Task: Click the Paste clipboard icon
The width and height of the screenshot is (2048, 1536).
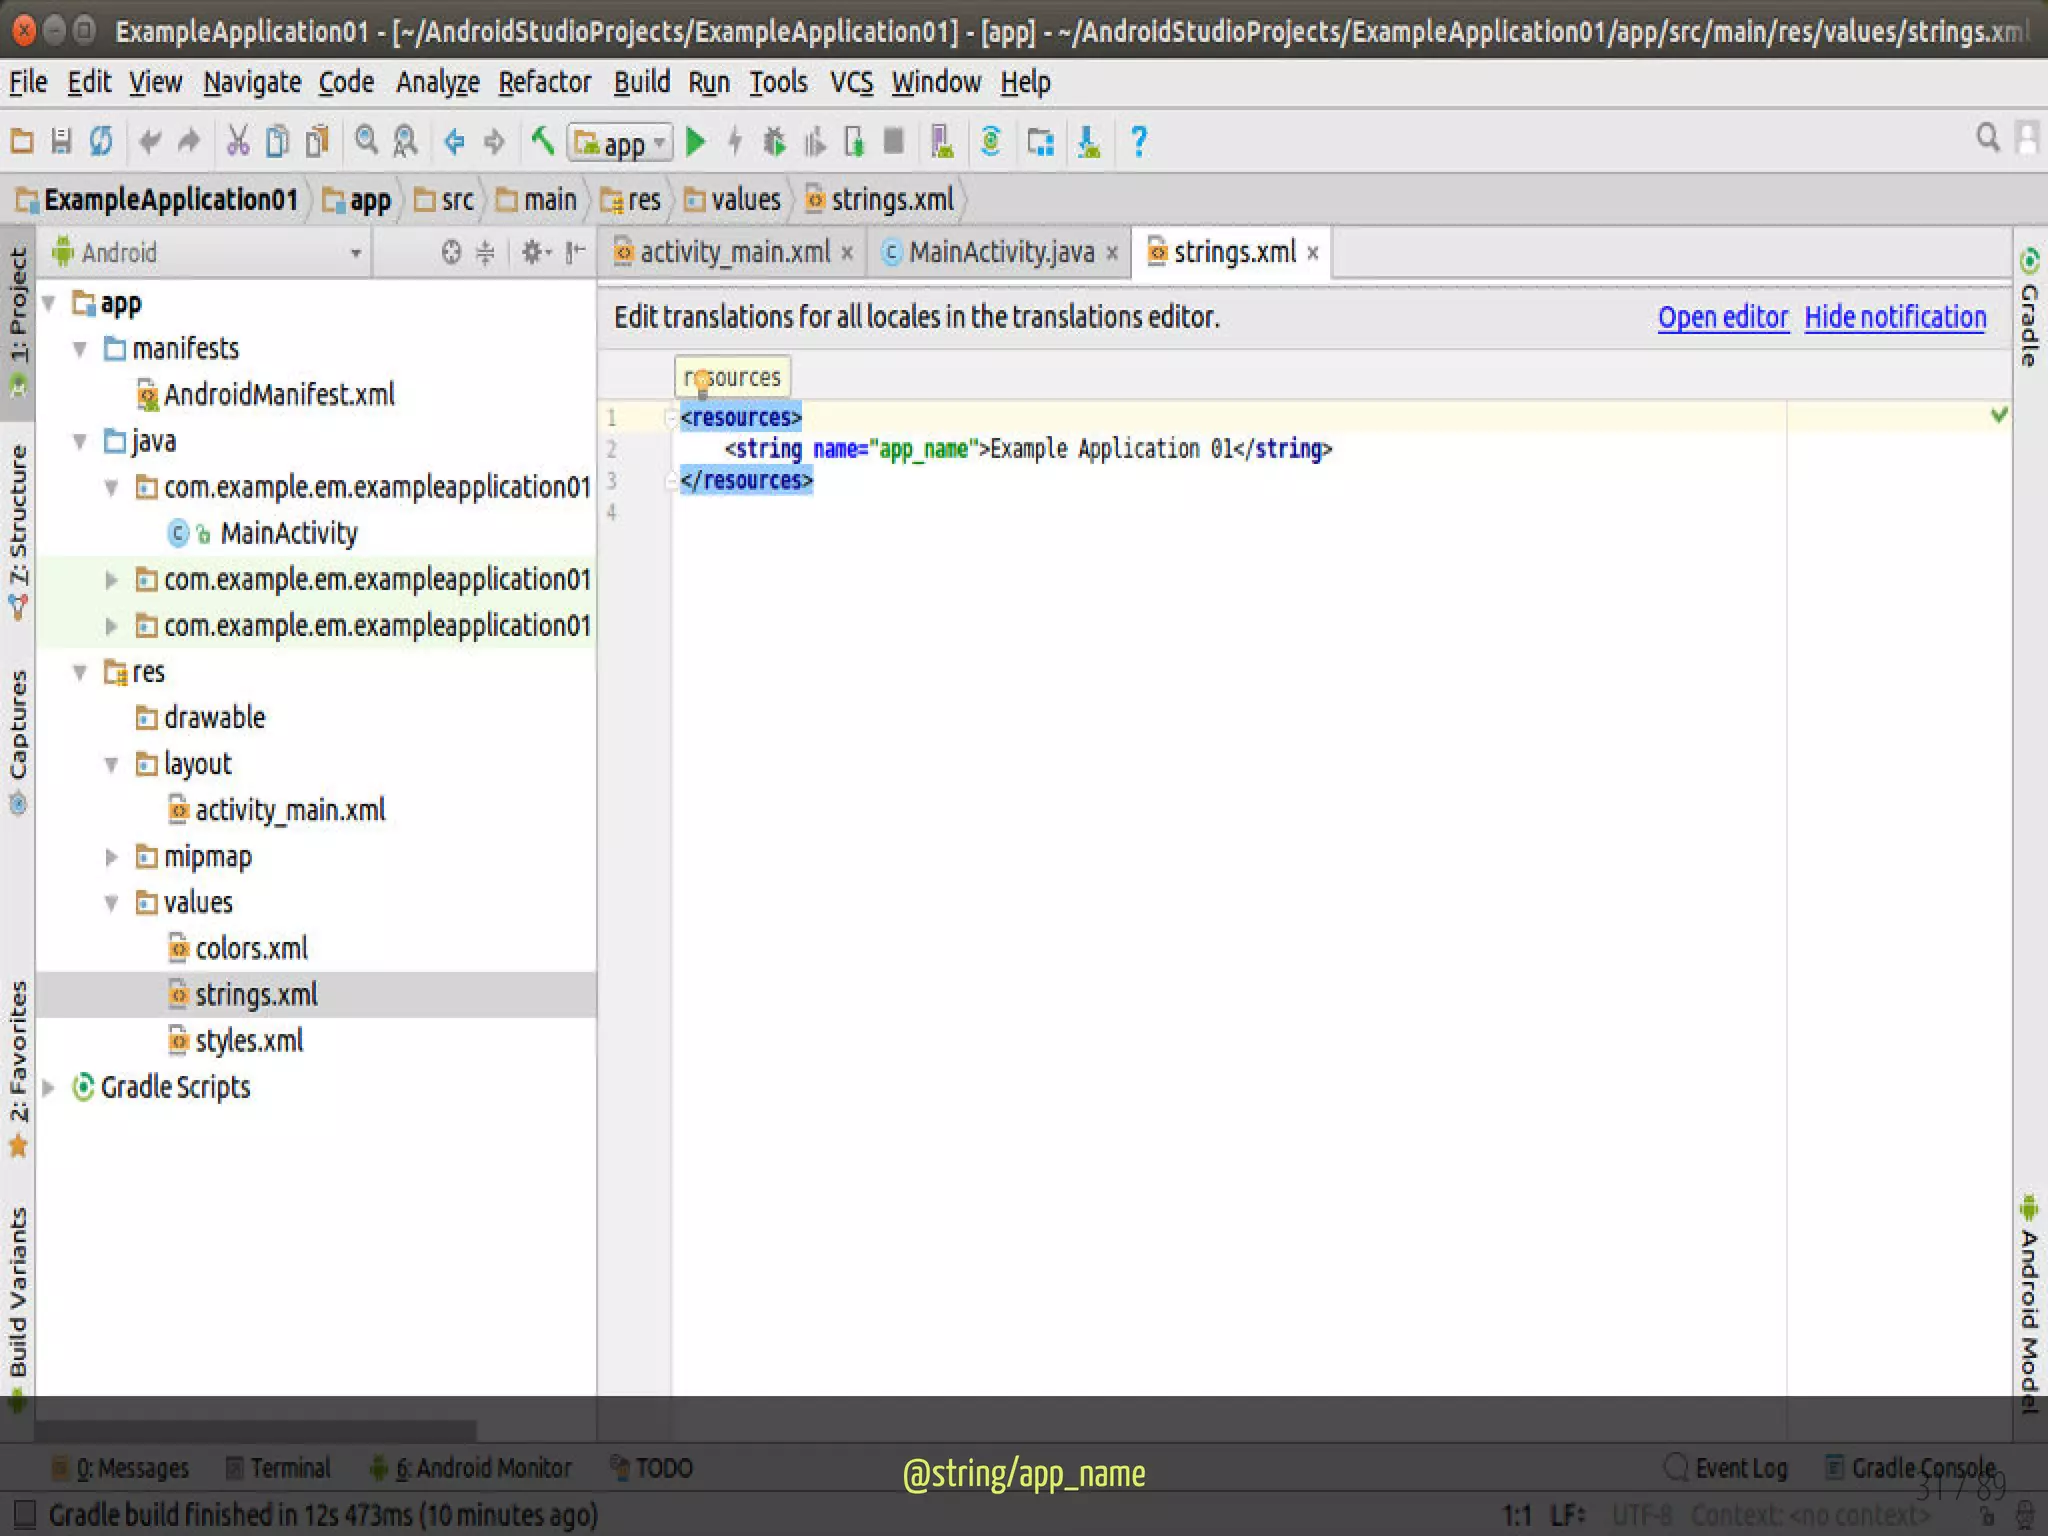Action: [317, 142]
